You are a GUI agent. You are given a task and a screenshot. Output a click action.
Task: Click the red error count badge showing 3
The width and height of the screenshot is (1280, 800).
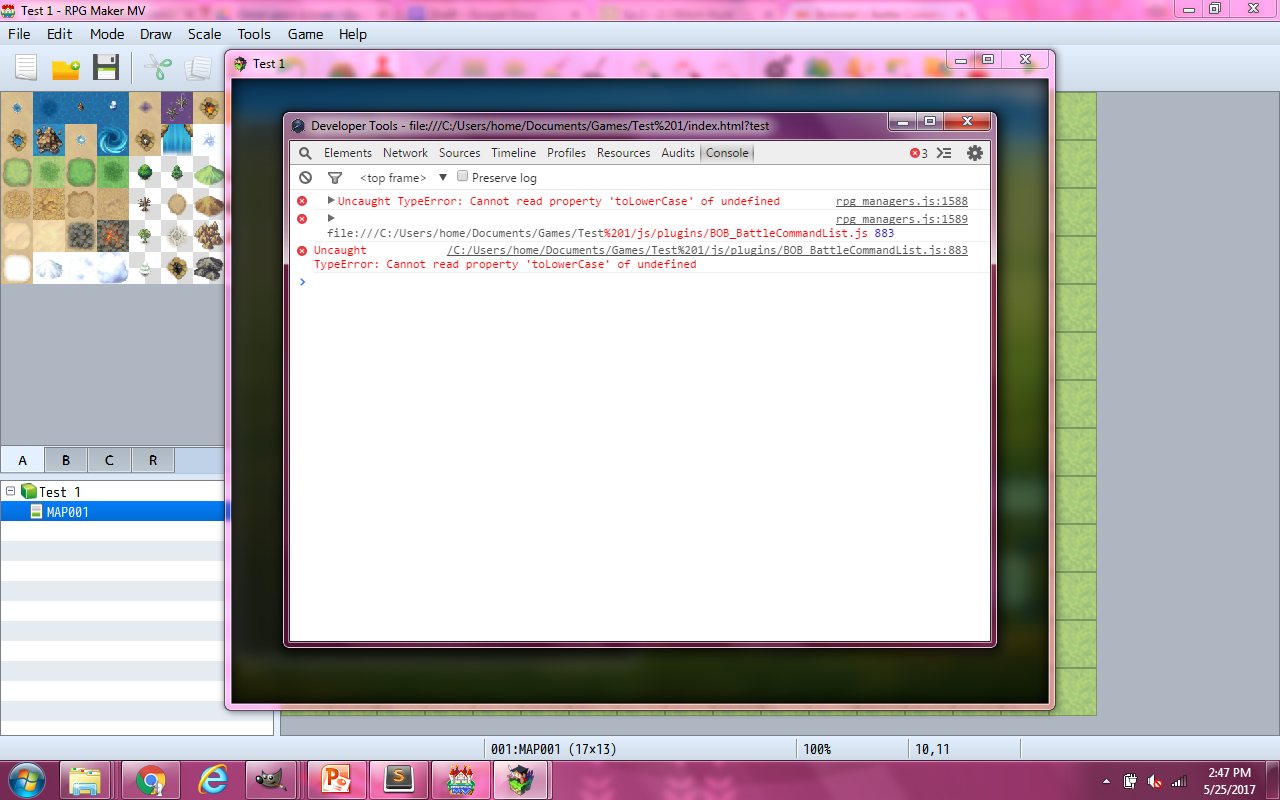(x=919, y=153)
